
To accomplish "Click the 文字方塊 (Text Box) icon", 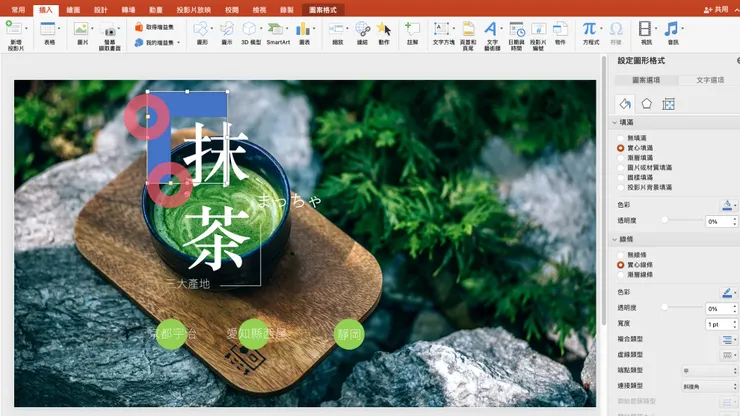I will pos(441,29).
